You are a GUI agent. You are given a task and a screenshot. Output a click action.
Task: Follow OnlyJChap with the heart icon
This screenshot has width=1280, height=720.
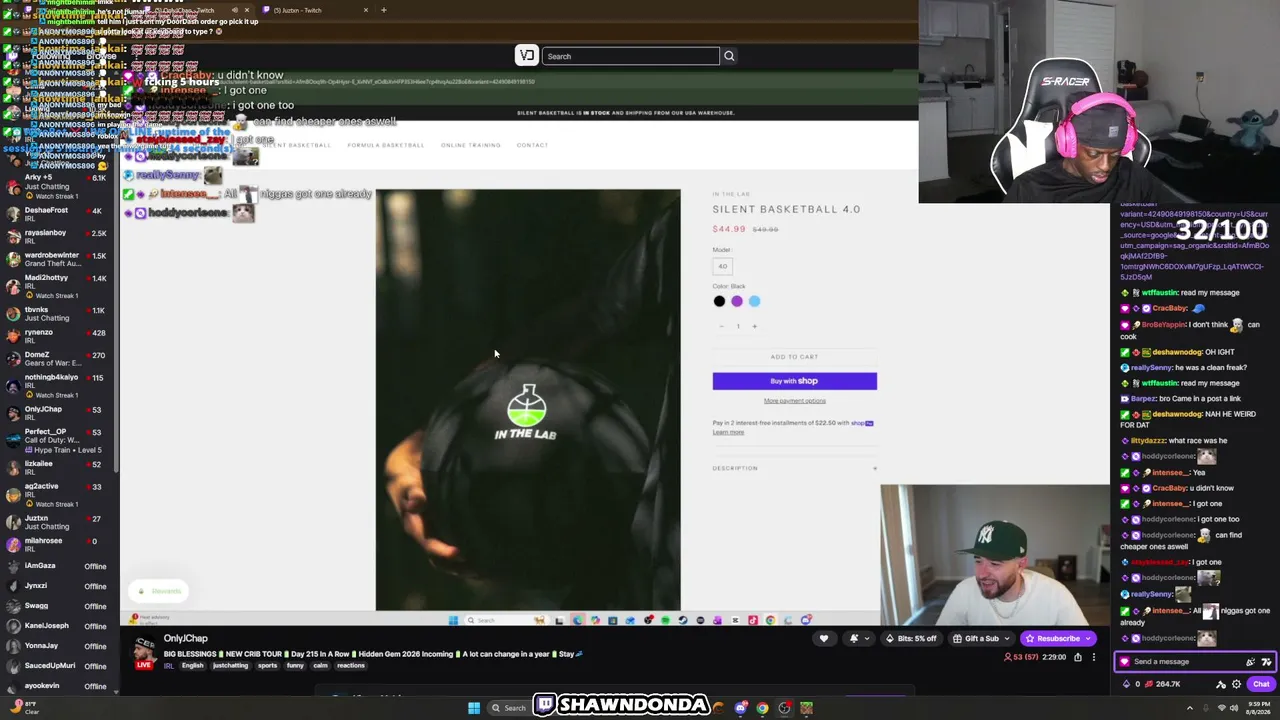coord(824,639)
